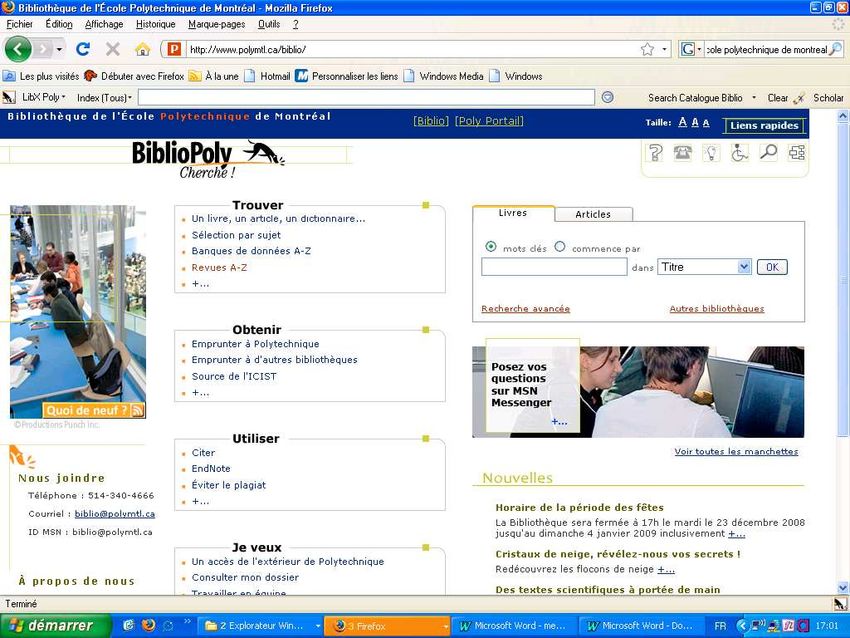
Task: Click the OK search button
Action: click(x=772, y=267)
